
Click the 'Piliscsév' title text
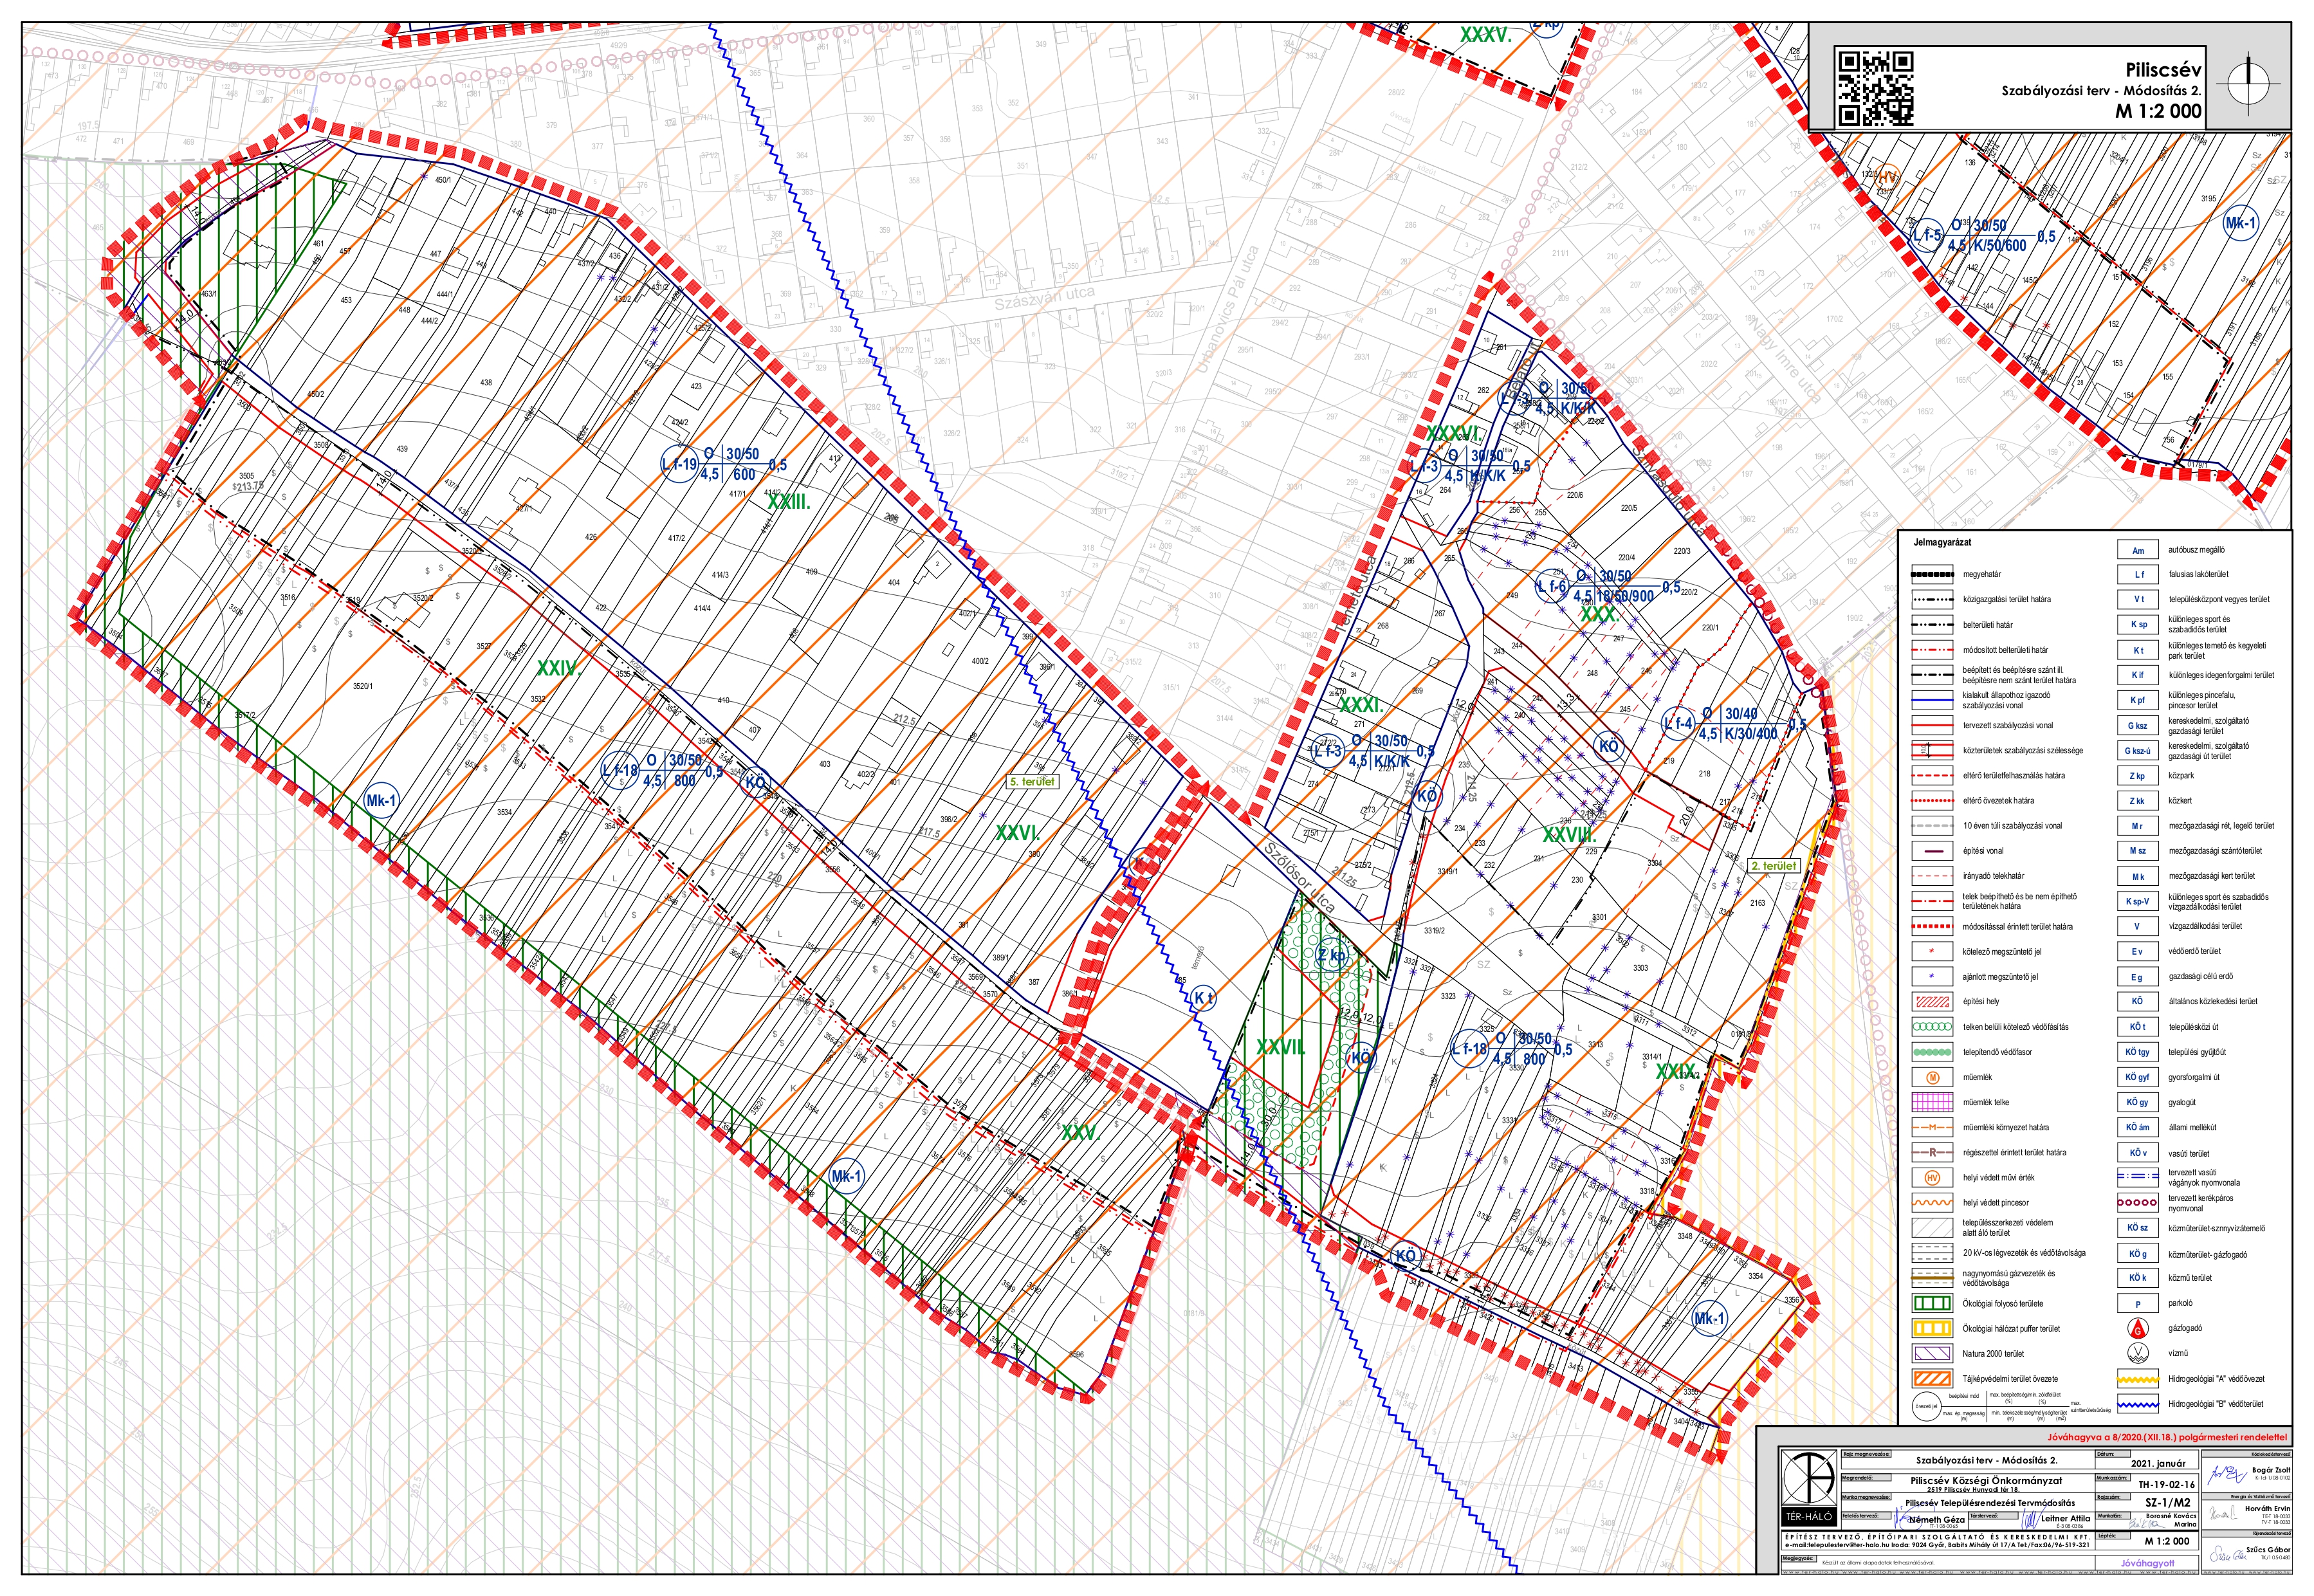pyautogui.click(x=2163, y=70)
